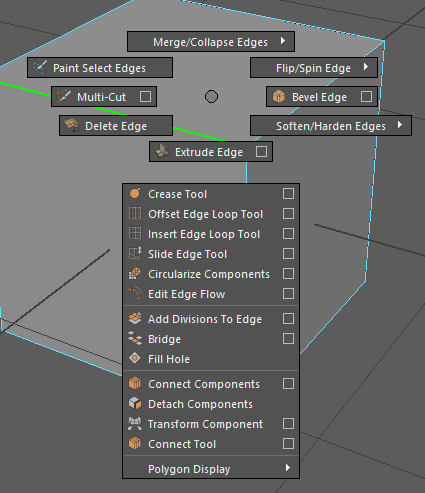Click the Crease Tool icon
The width and height of the screenshot is (425, 493).
135,193
